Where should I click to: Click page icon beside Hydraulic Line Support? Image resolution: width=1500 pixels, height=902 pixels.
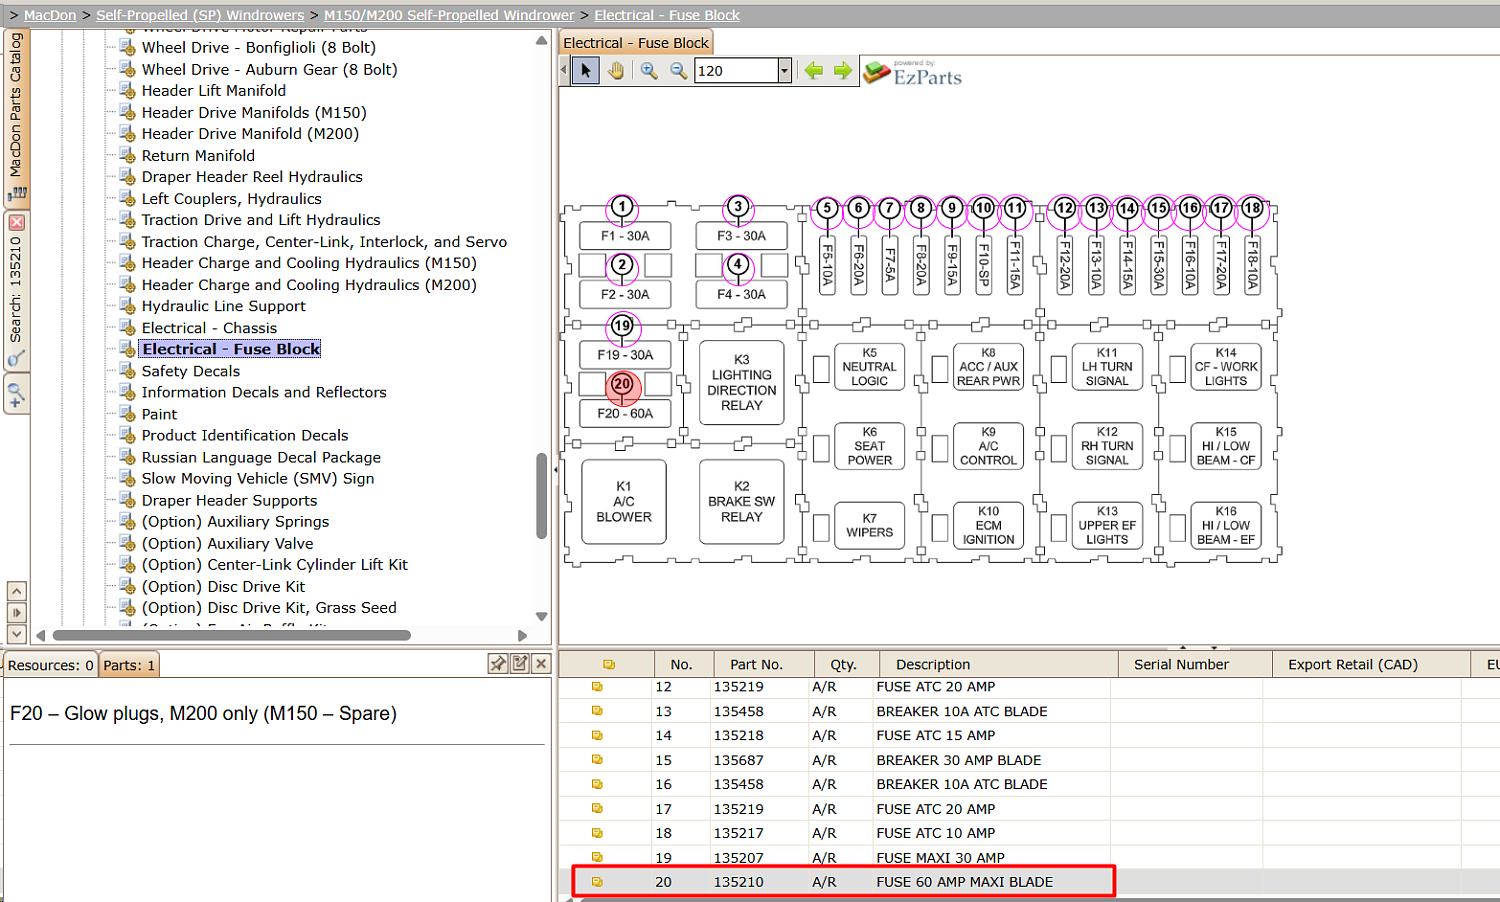(127, 306)
